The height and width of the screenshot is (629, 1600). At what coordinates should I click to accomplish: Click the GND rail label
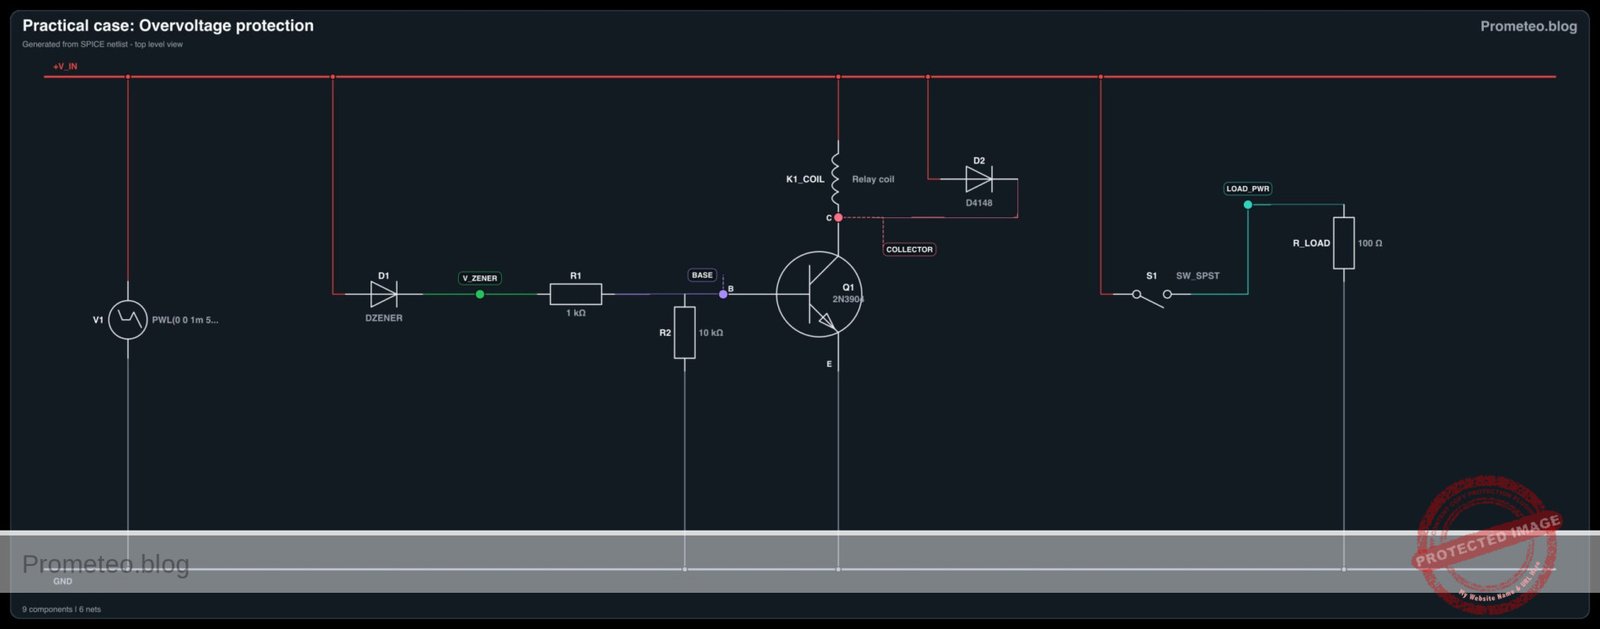coord(63,581)
